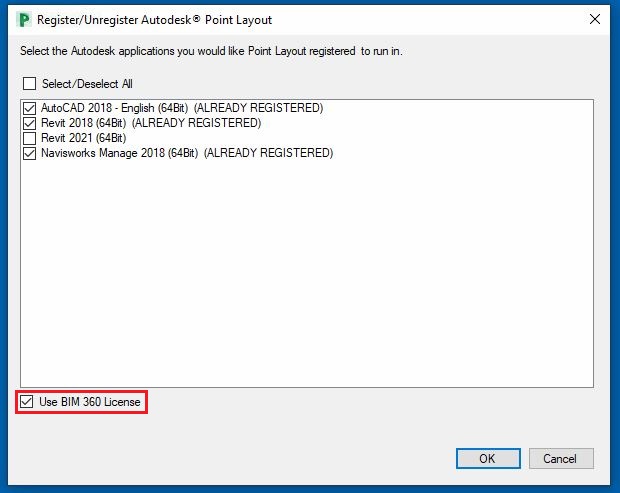Confirm registration with the OK button

click(488, 459)
